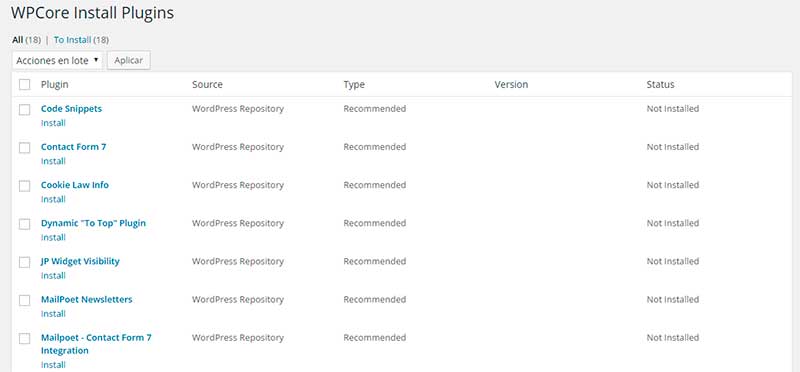Tick Mailpoet - Contact Form 7 Integration checkbox
The image size is (800, 372).
pyautogui.click(x=24, y=339)
